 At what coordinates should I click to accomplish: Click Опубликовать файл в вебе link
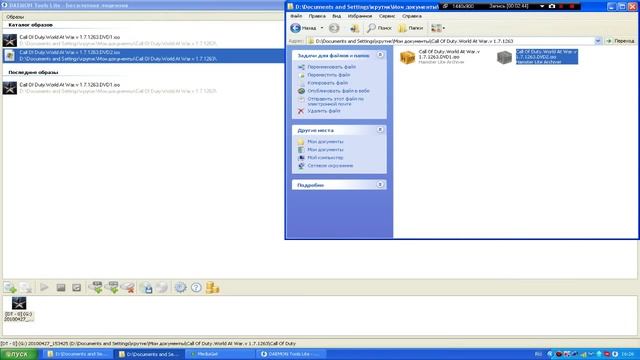[x=338, y=91]
